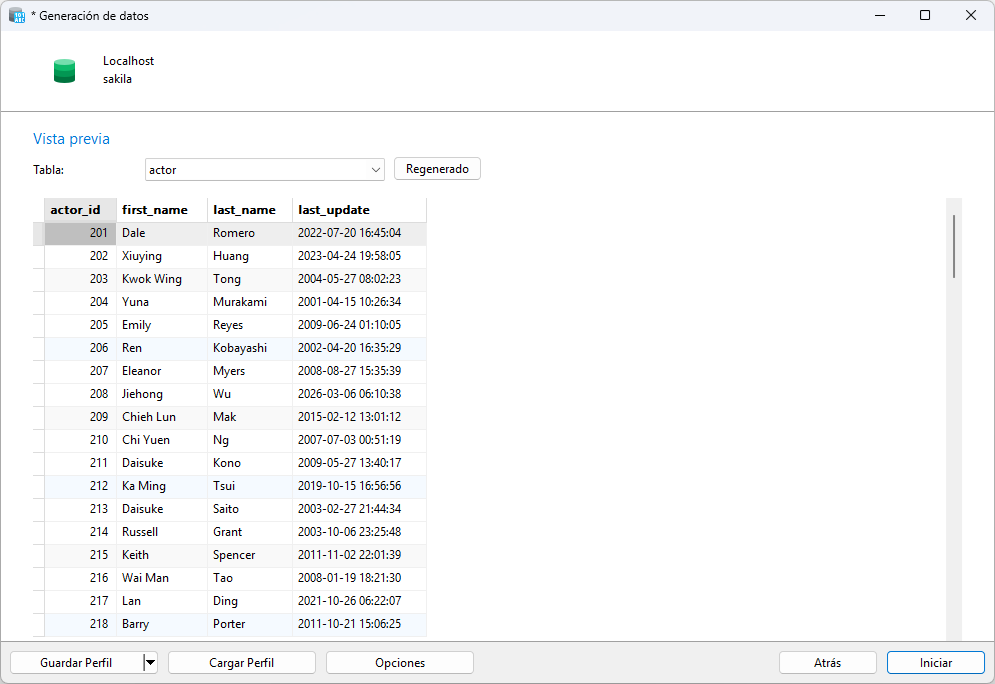Click the Guardar Perfil button

pyautogui.click(x=77, y=662)
